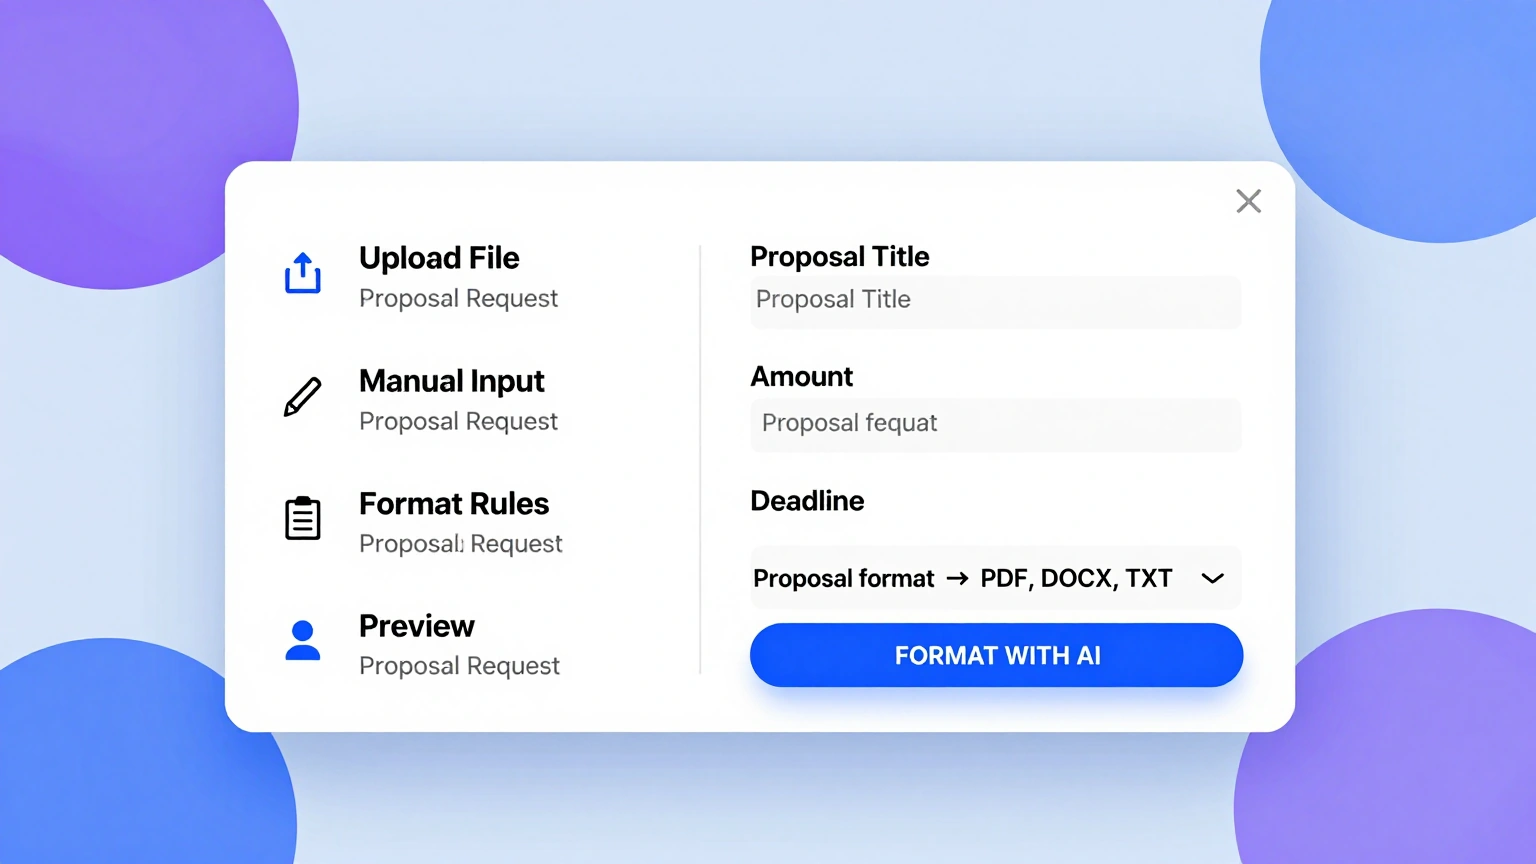Click Proposal Request subtitle under Manual Input
Screen dimensions: 1536x864
(x=458, y=422)
